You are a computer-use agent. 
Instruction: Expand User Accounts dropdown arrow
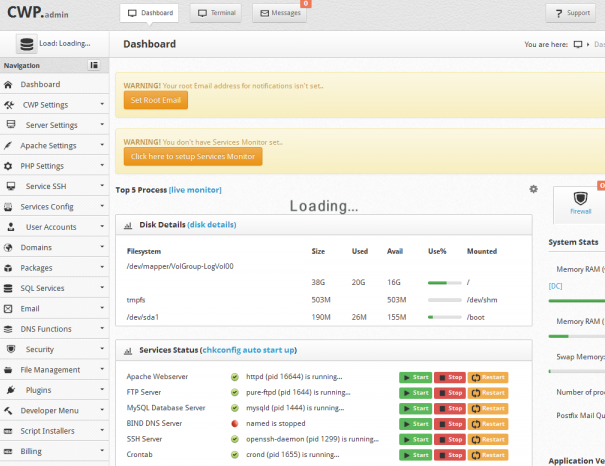pyautogui.click(x=102, y=226)
